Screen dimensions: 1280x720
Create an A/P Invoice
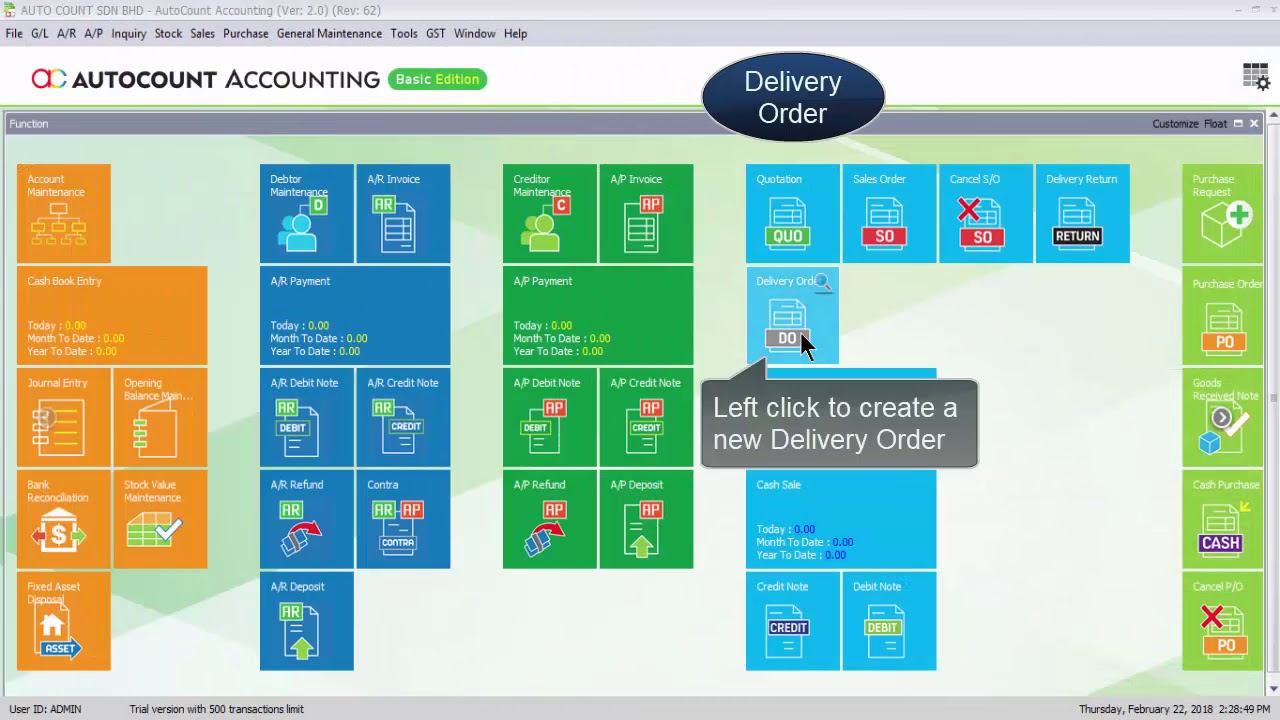tap(646, 214)
